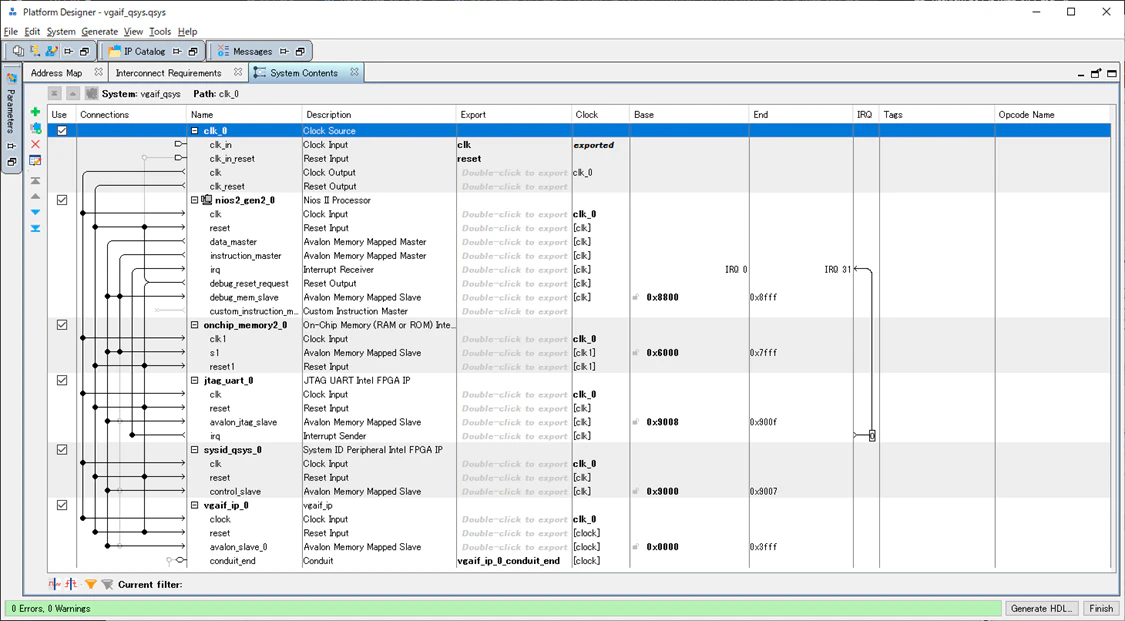Click the red X remove component icon

pyautogui.click(x=35, y=144)
